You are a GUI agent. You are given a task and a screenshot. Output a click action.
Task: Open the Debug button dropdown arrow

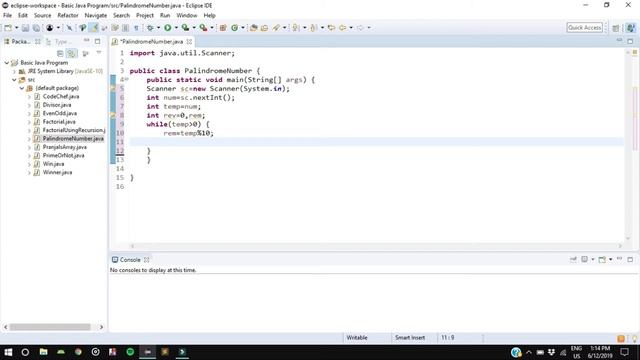pyautogui.click(x=158, y=28)
